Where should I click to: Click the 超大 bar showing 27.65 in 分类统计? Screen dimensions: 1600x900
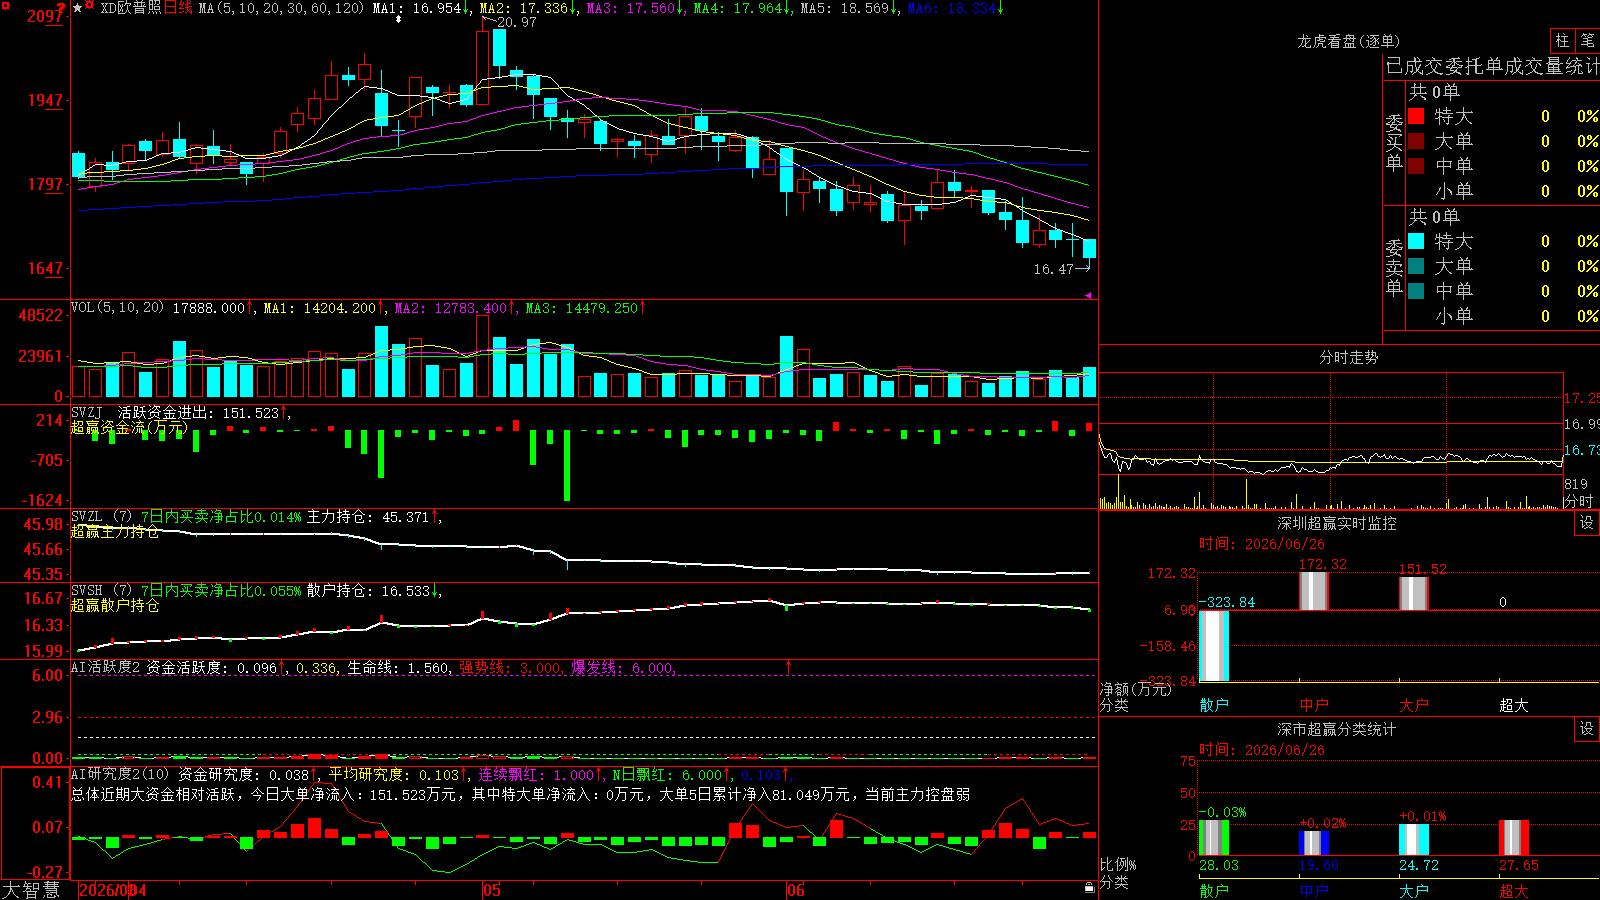(x=1514, y=838)
